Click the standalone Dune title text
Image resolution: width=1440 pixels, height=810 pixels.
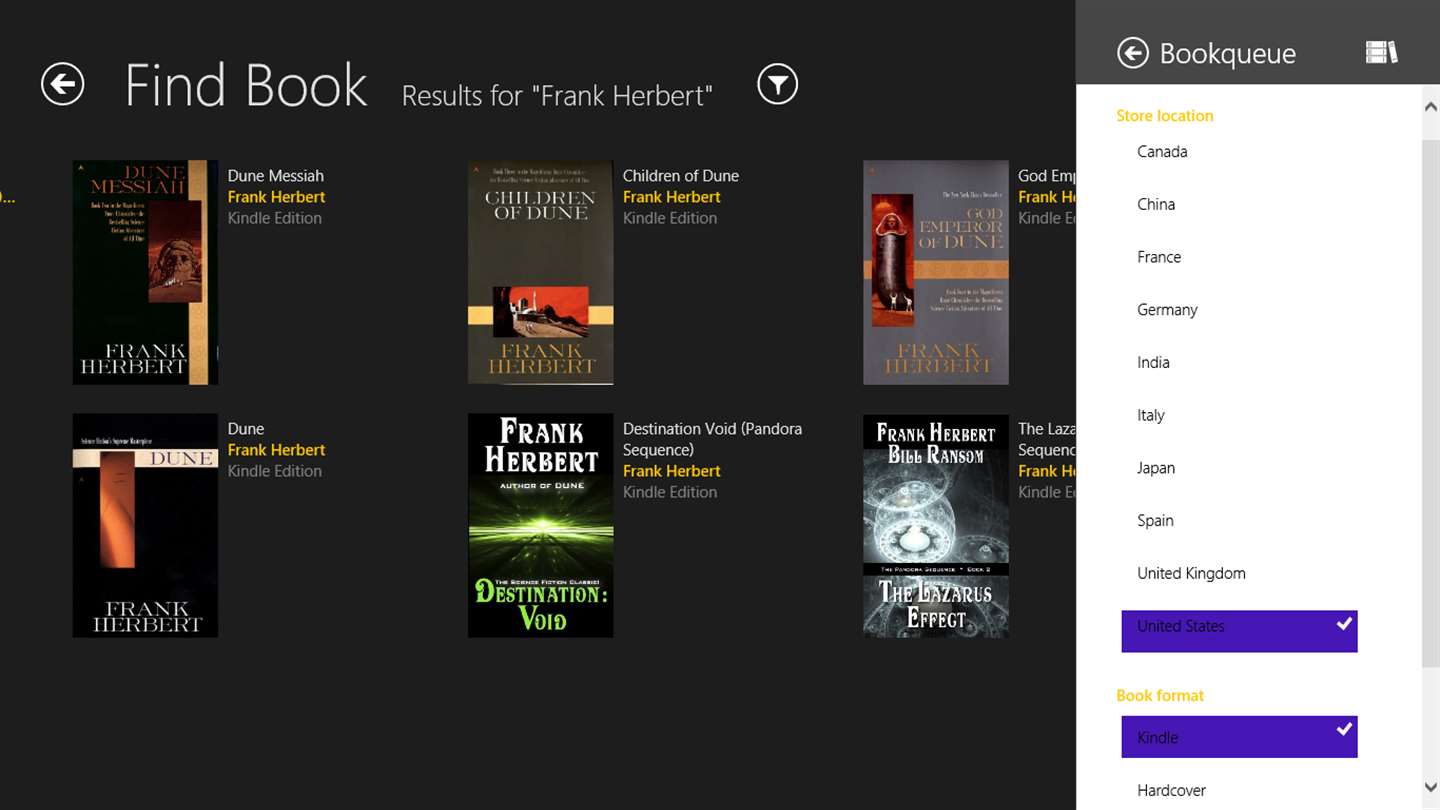point(246,429)
